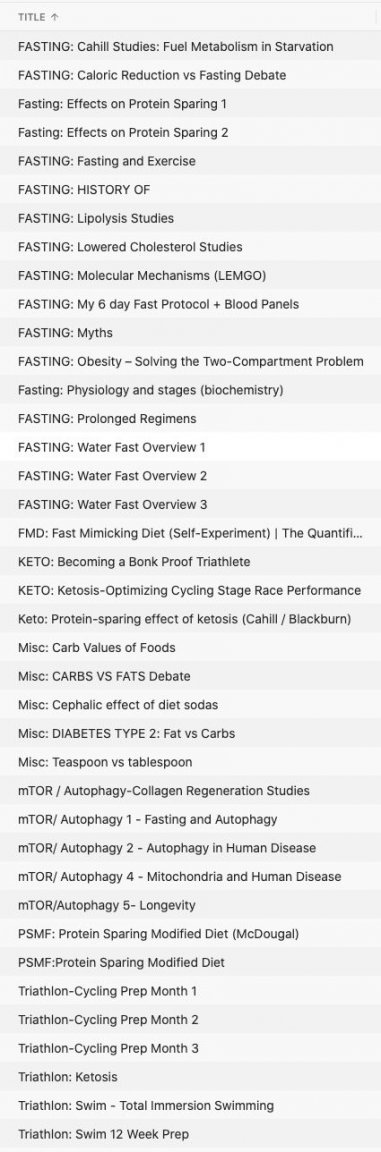Open FASTING: Water Fast Overview 1
This screenshot has width=381, height=1152.
(190, 447)
